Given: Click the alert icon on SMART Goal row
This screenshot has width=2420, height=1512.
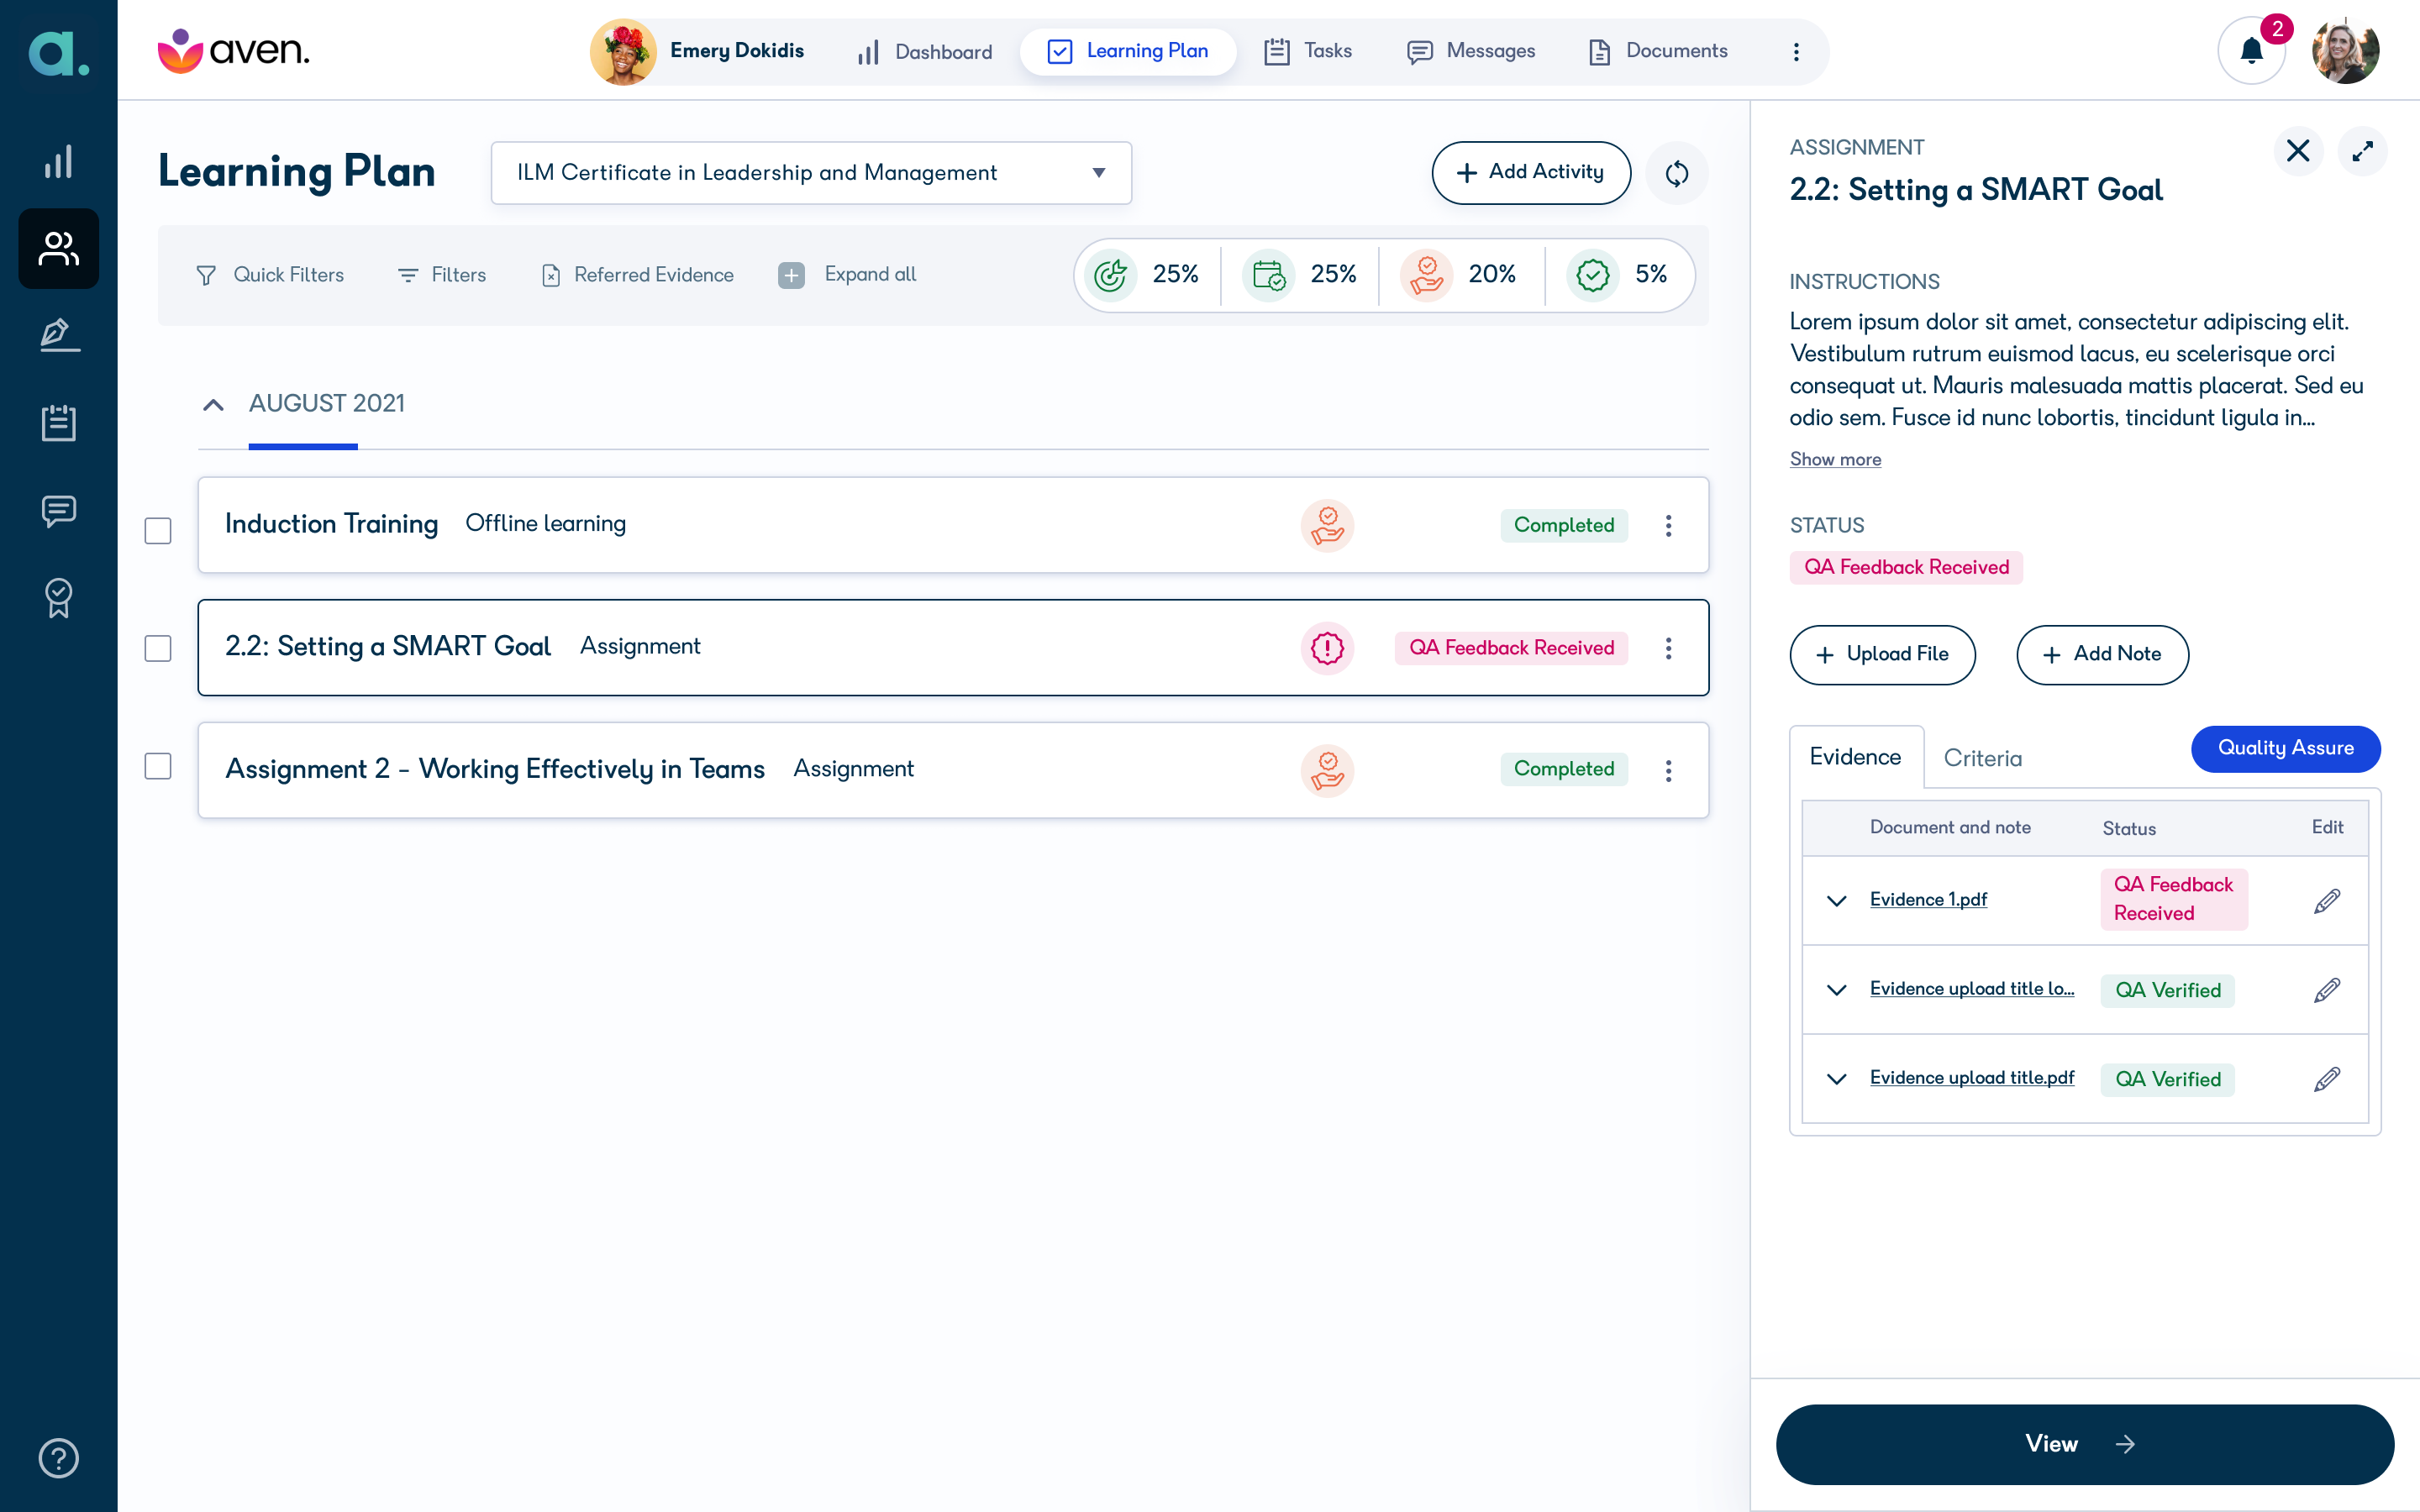Looking at the screenshot, I should tap(1327, 648).
